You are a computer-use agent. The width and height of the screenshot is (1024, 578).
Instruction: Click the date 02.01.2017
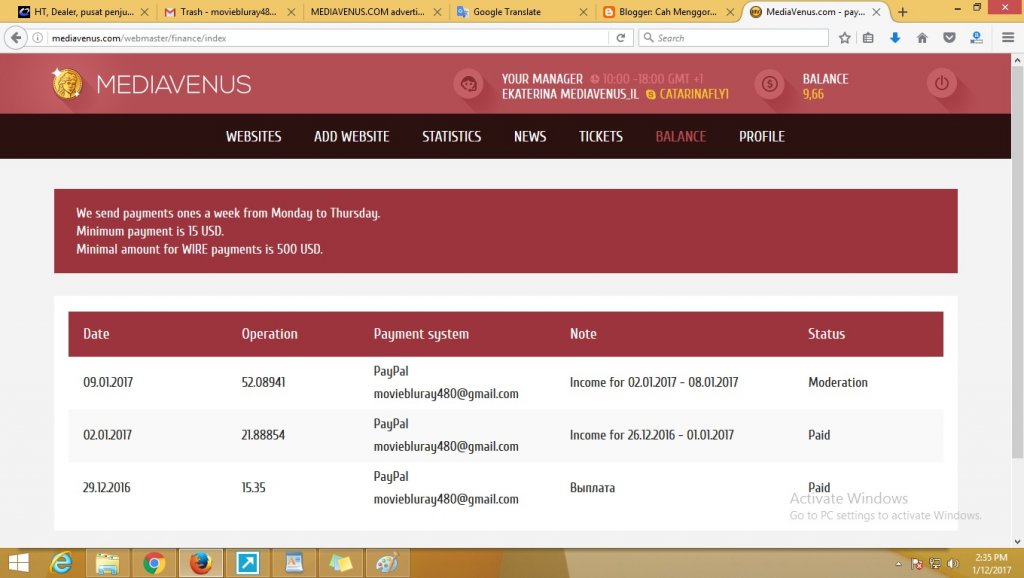(x=107, y=435)
